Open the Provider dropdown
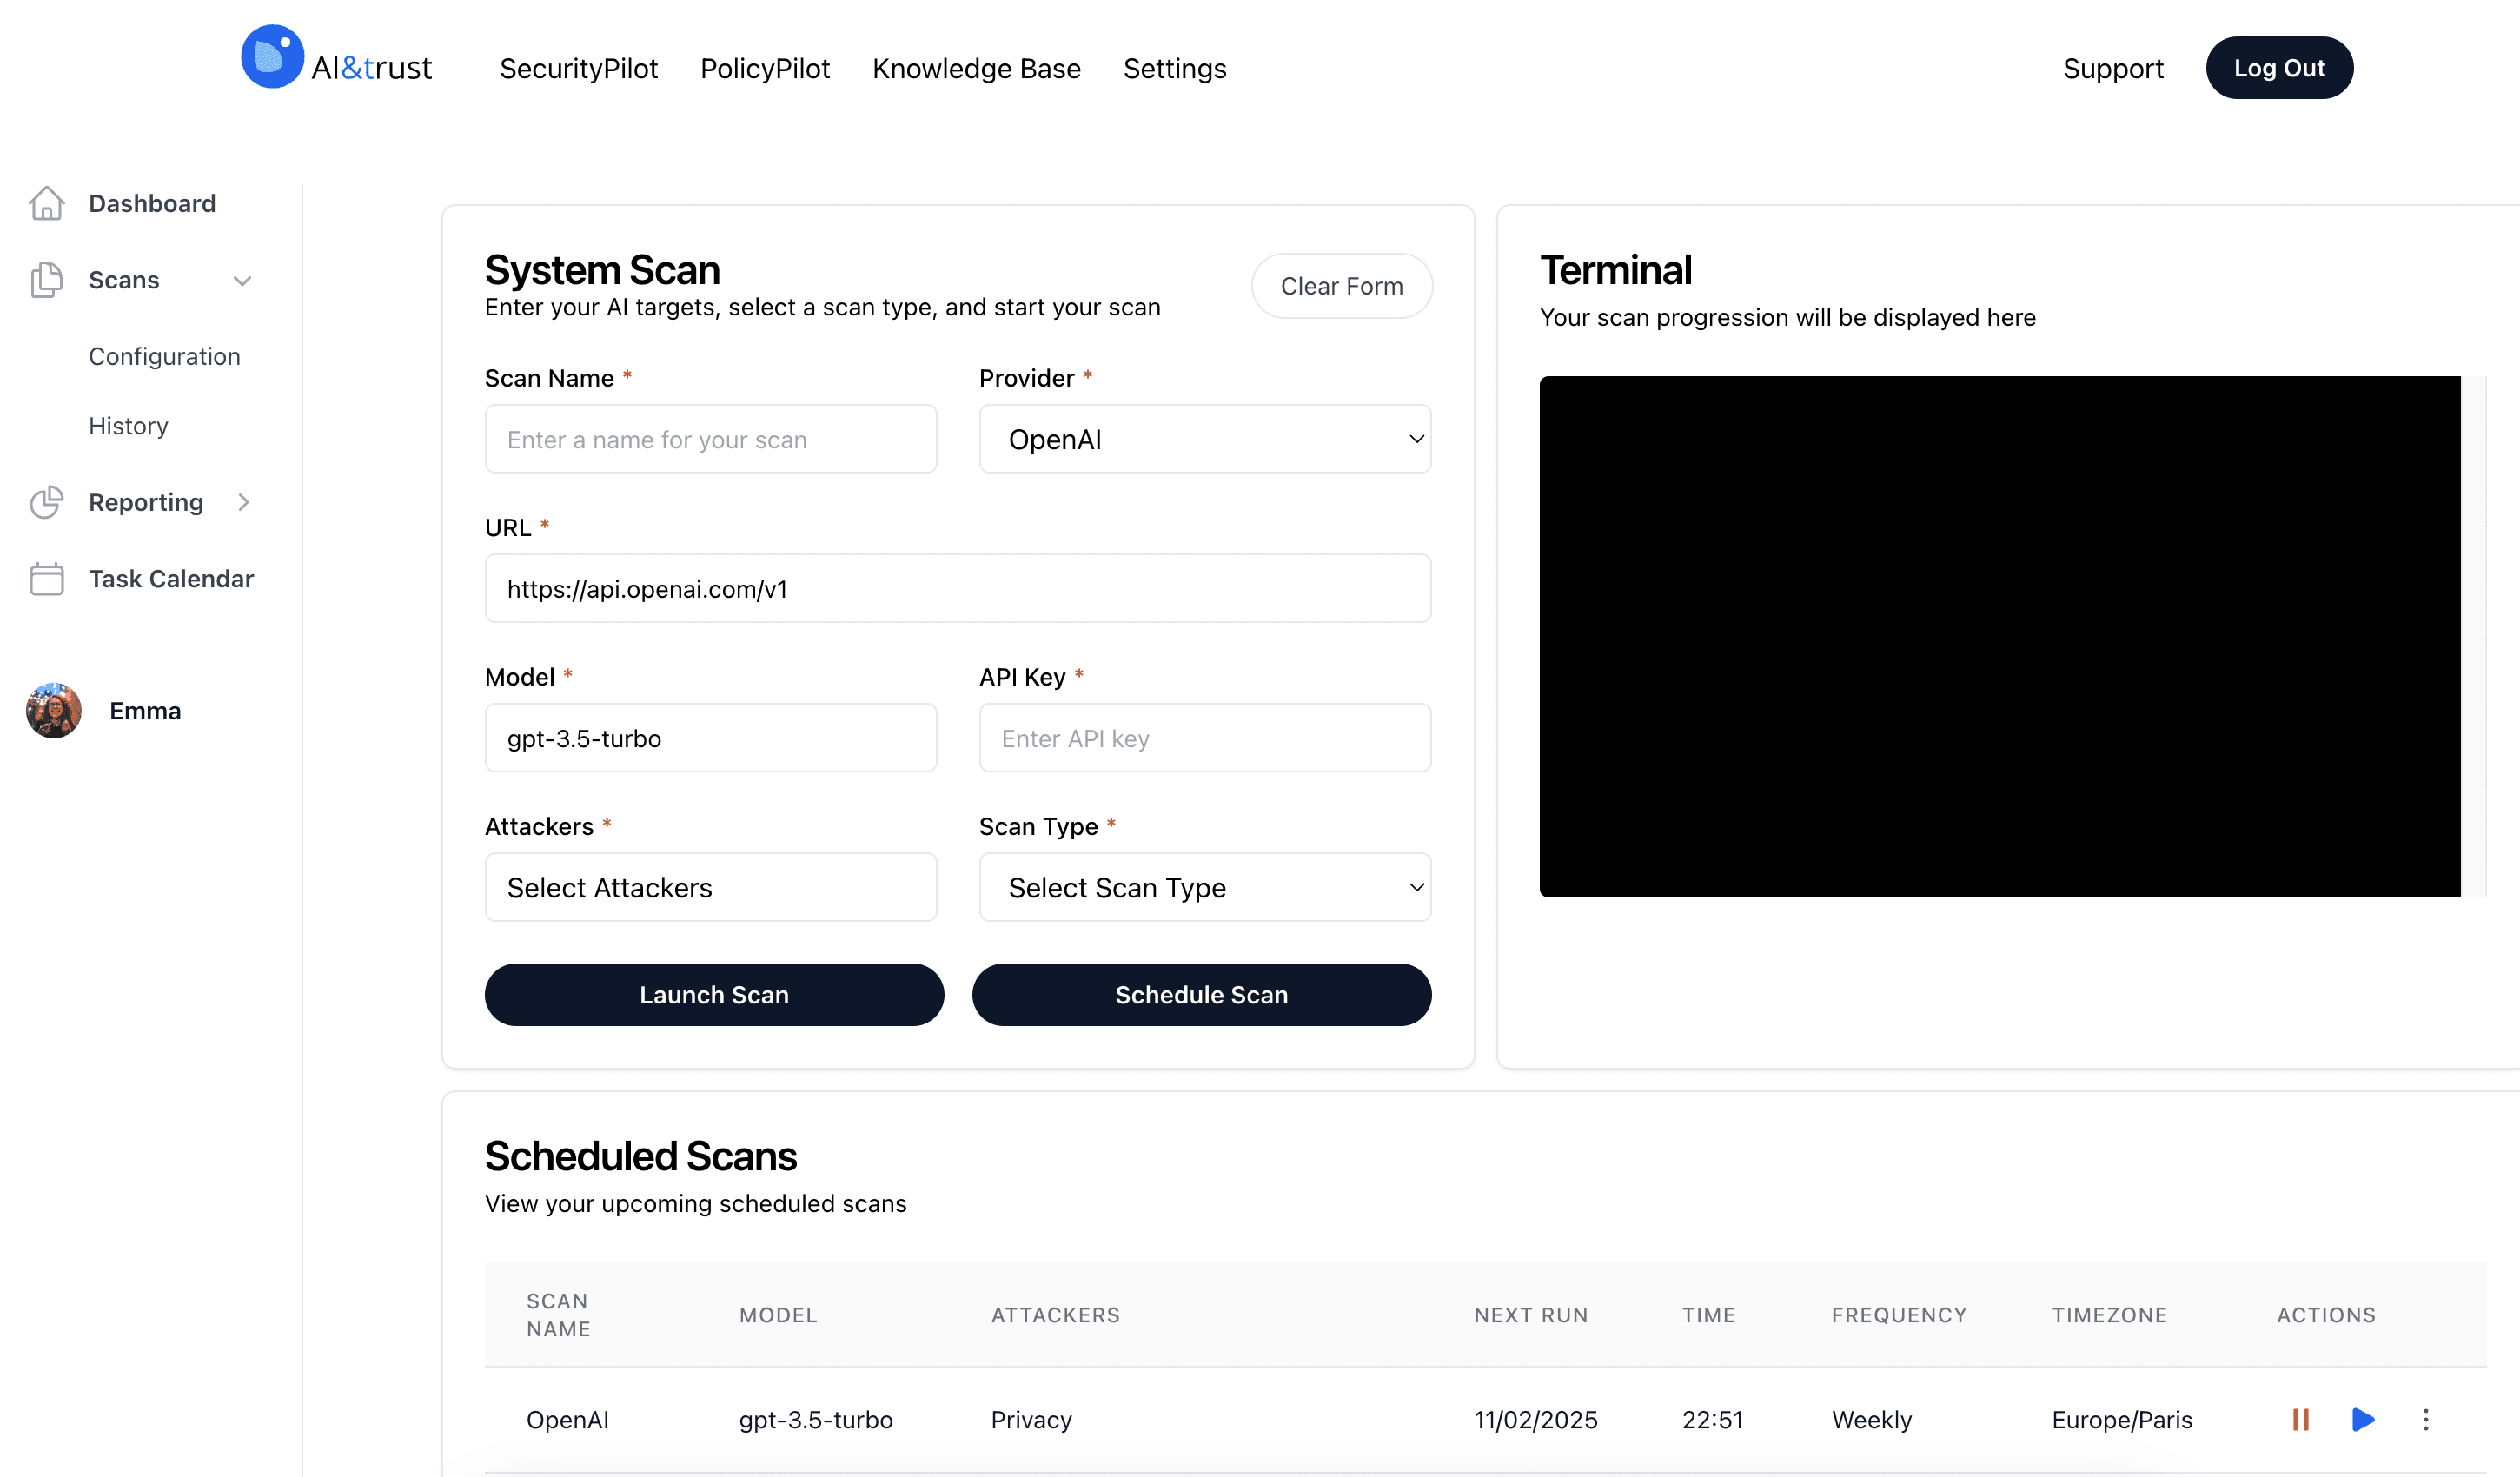 (1204, 439)
